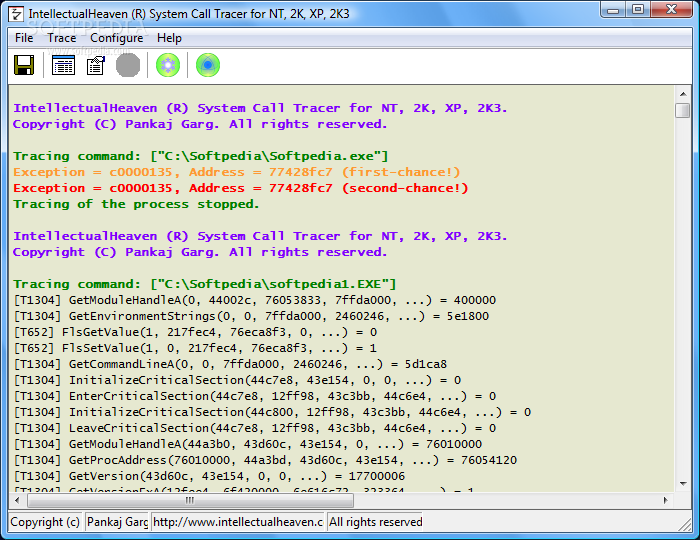Open the Configure menu
Viewport: 700px width, 540px height.
pyautogui.click(x=117, y=38)
